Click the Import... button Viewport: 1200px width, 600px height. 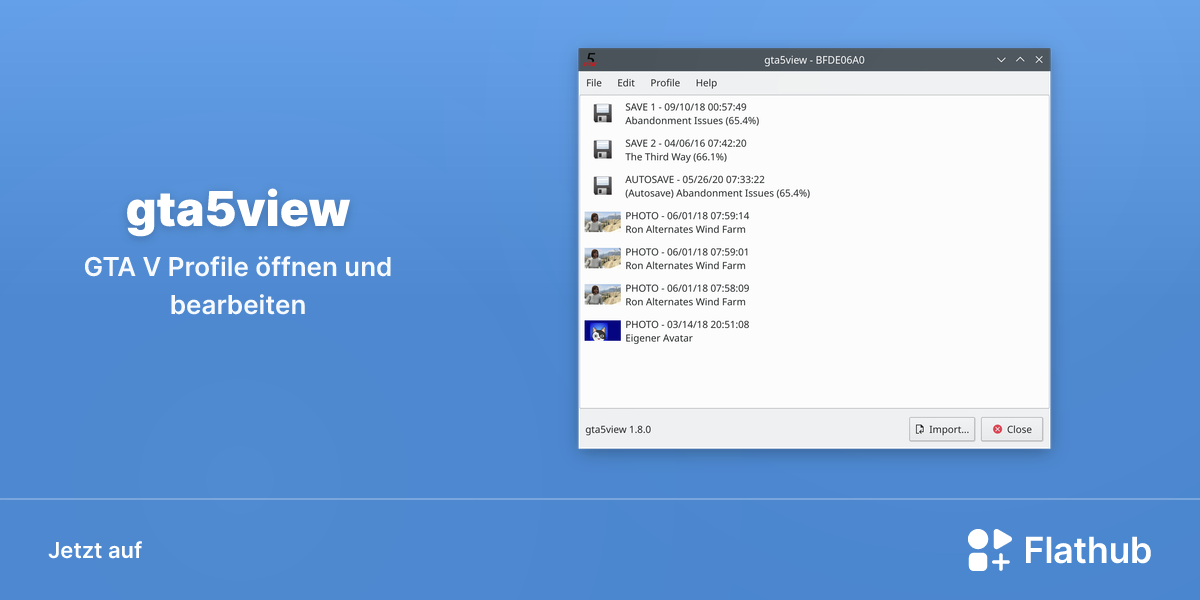coord(942,429)
